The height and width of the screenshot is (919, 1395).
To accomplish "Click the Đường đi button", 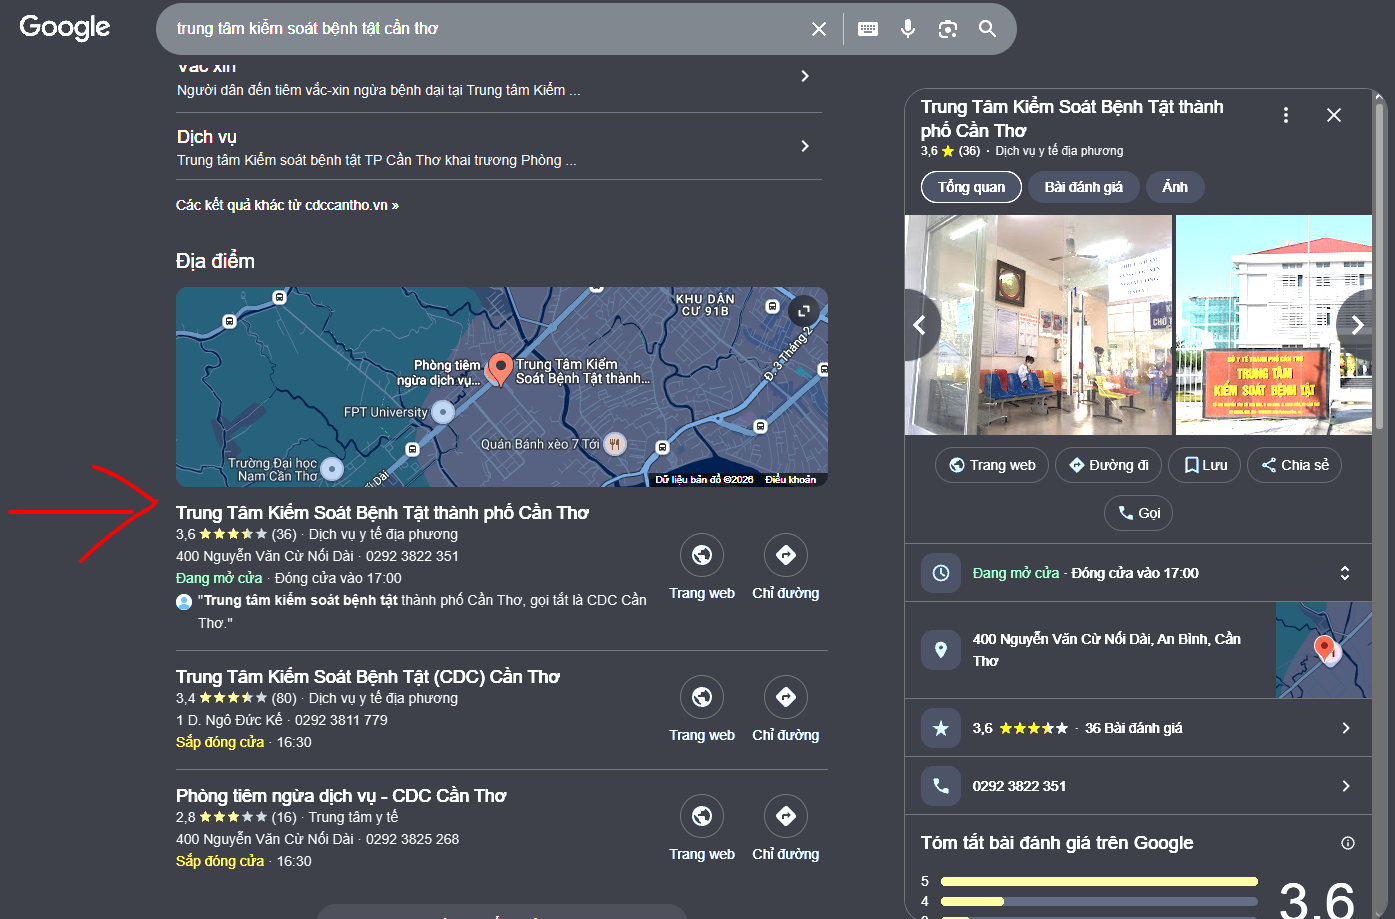I will coord(1108,465).
